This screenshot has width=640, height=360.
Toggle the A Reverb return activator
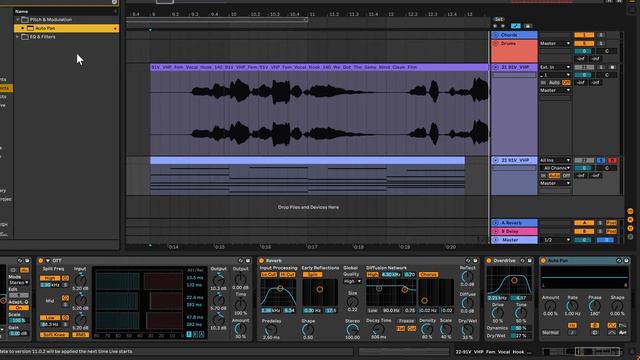[584, 223]
